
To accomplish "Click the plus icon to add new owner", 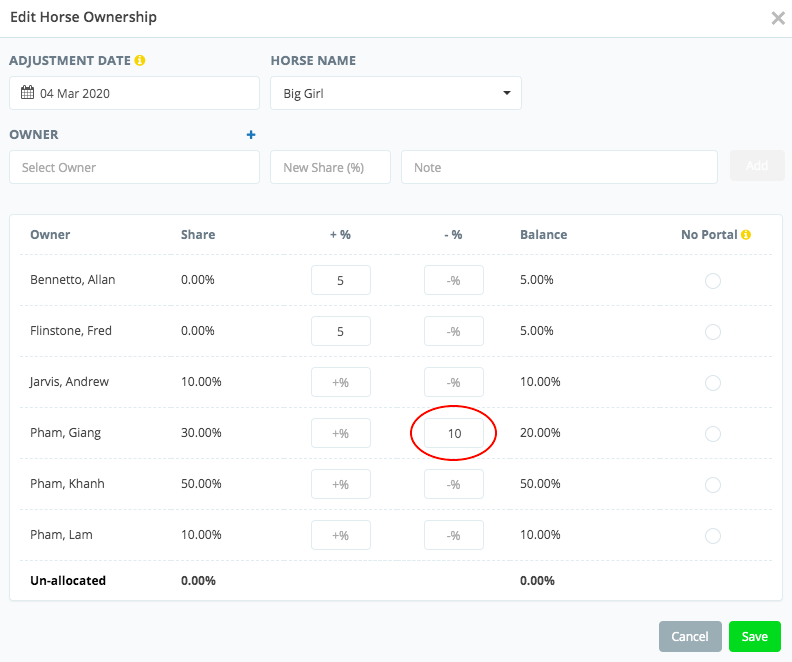I will click(251, 135).
